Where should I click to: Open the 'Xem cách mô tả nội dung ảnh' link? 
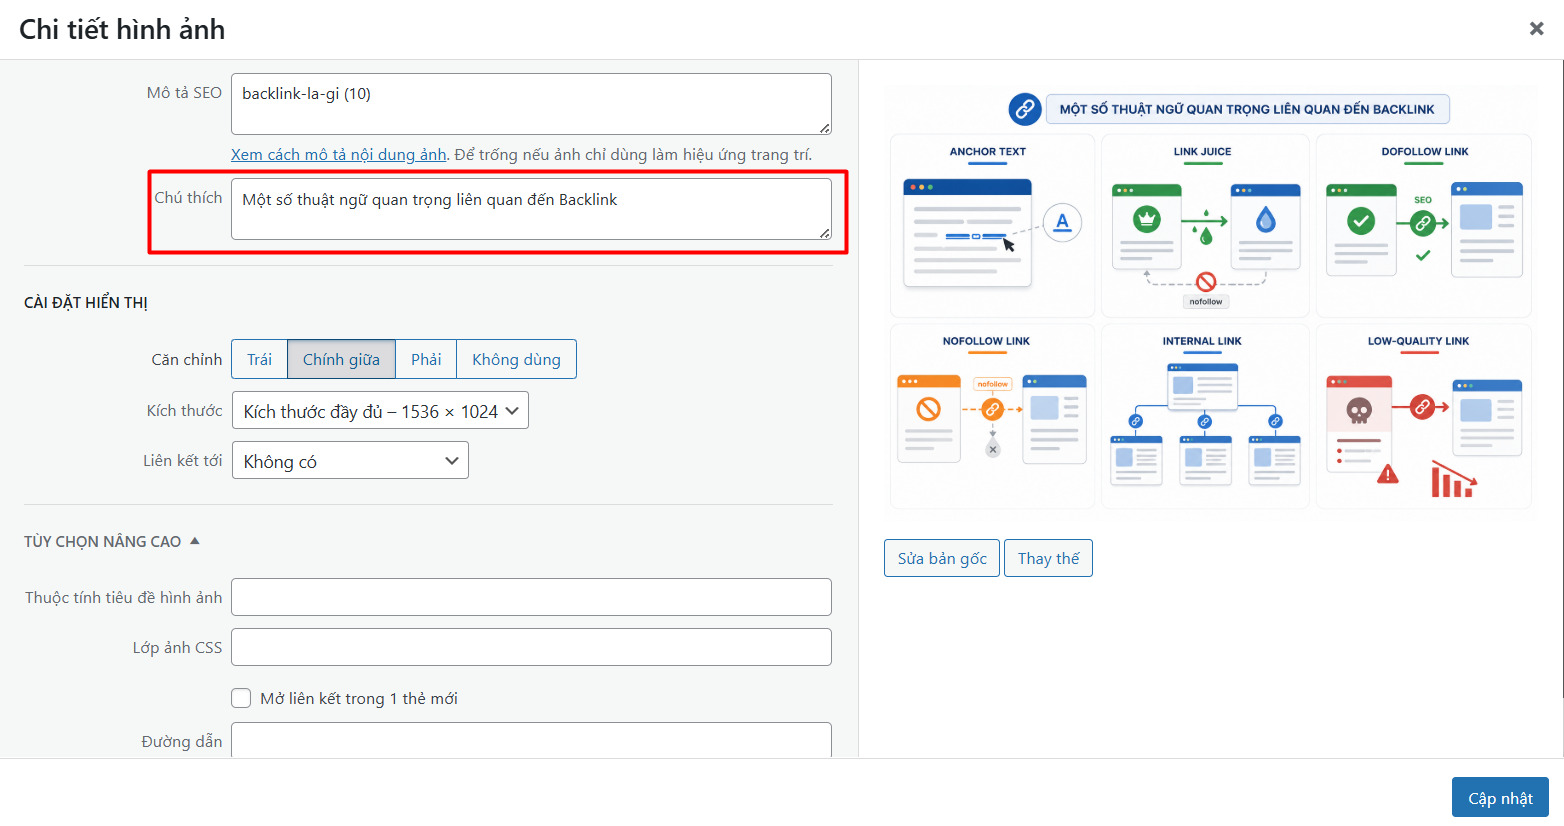[338, 154]
